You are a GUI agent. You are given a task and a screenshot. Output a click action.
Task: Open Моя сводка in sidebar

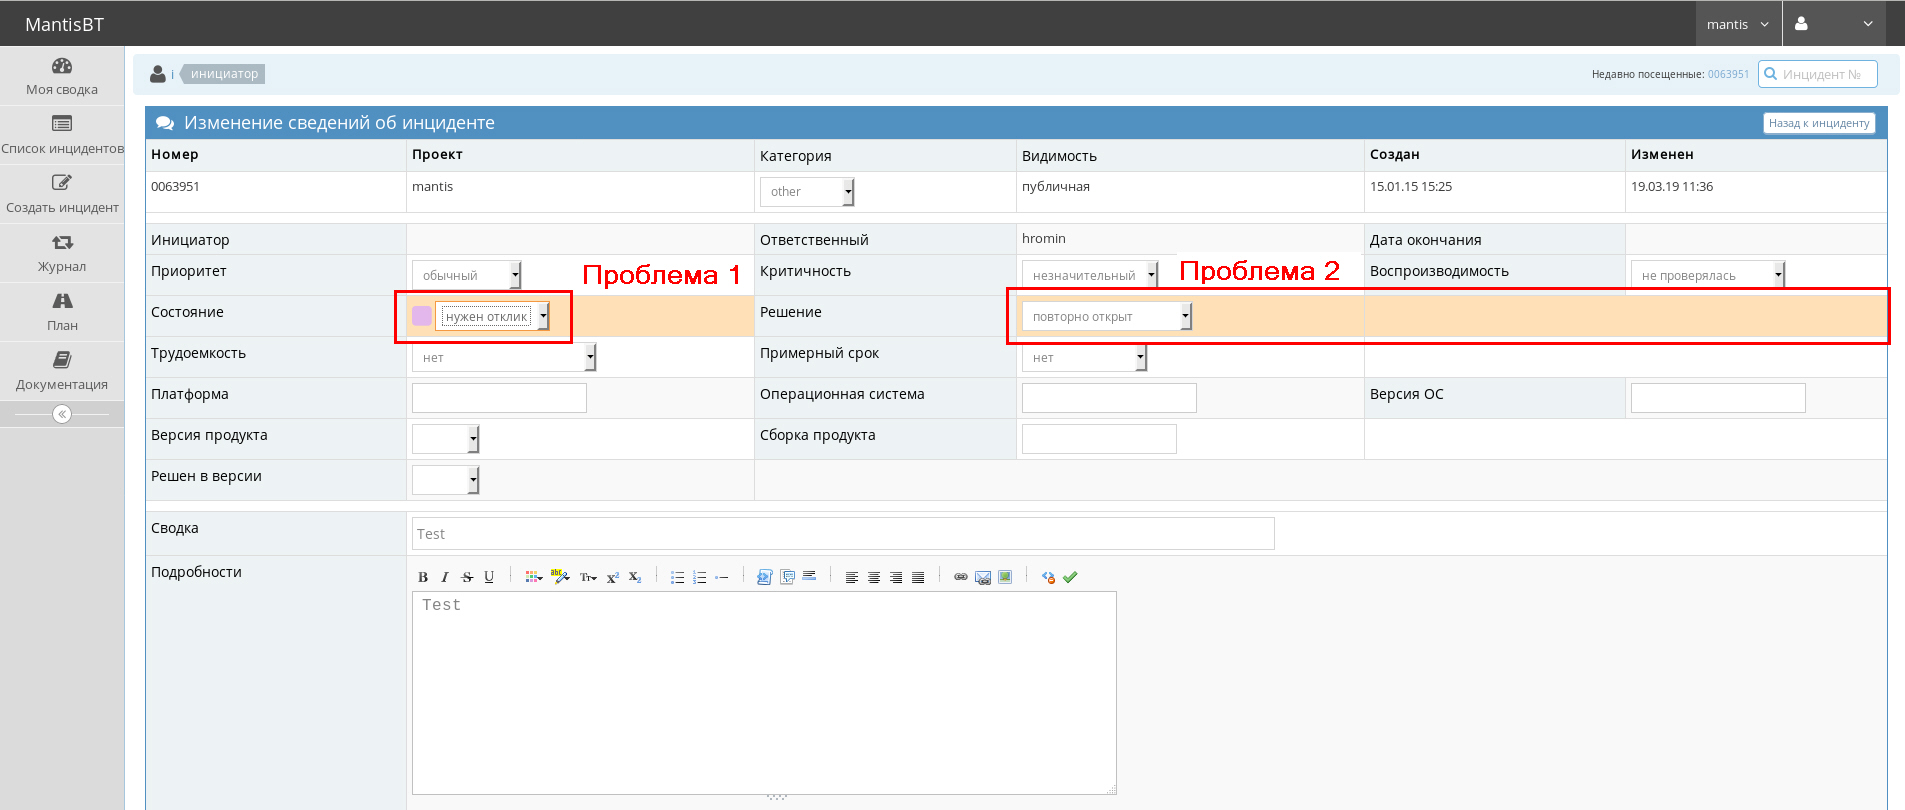pos(62,76)
